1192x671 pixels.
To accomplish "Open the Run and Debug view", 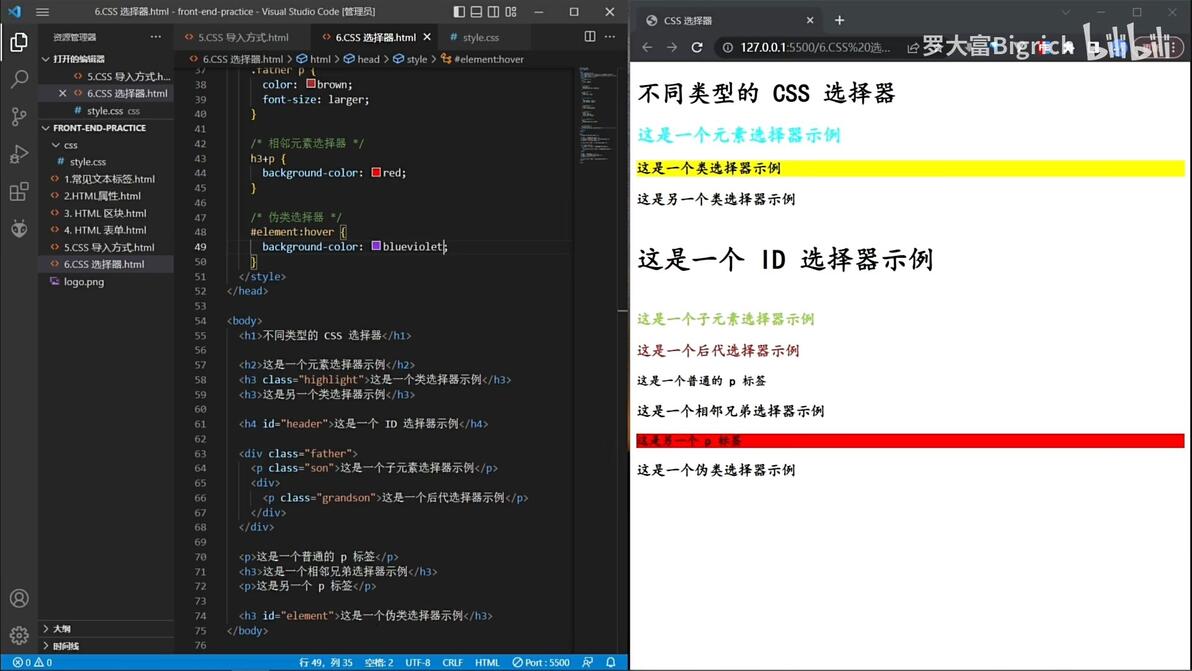I will (19, 154).
